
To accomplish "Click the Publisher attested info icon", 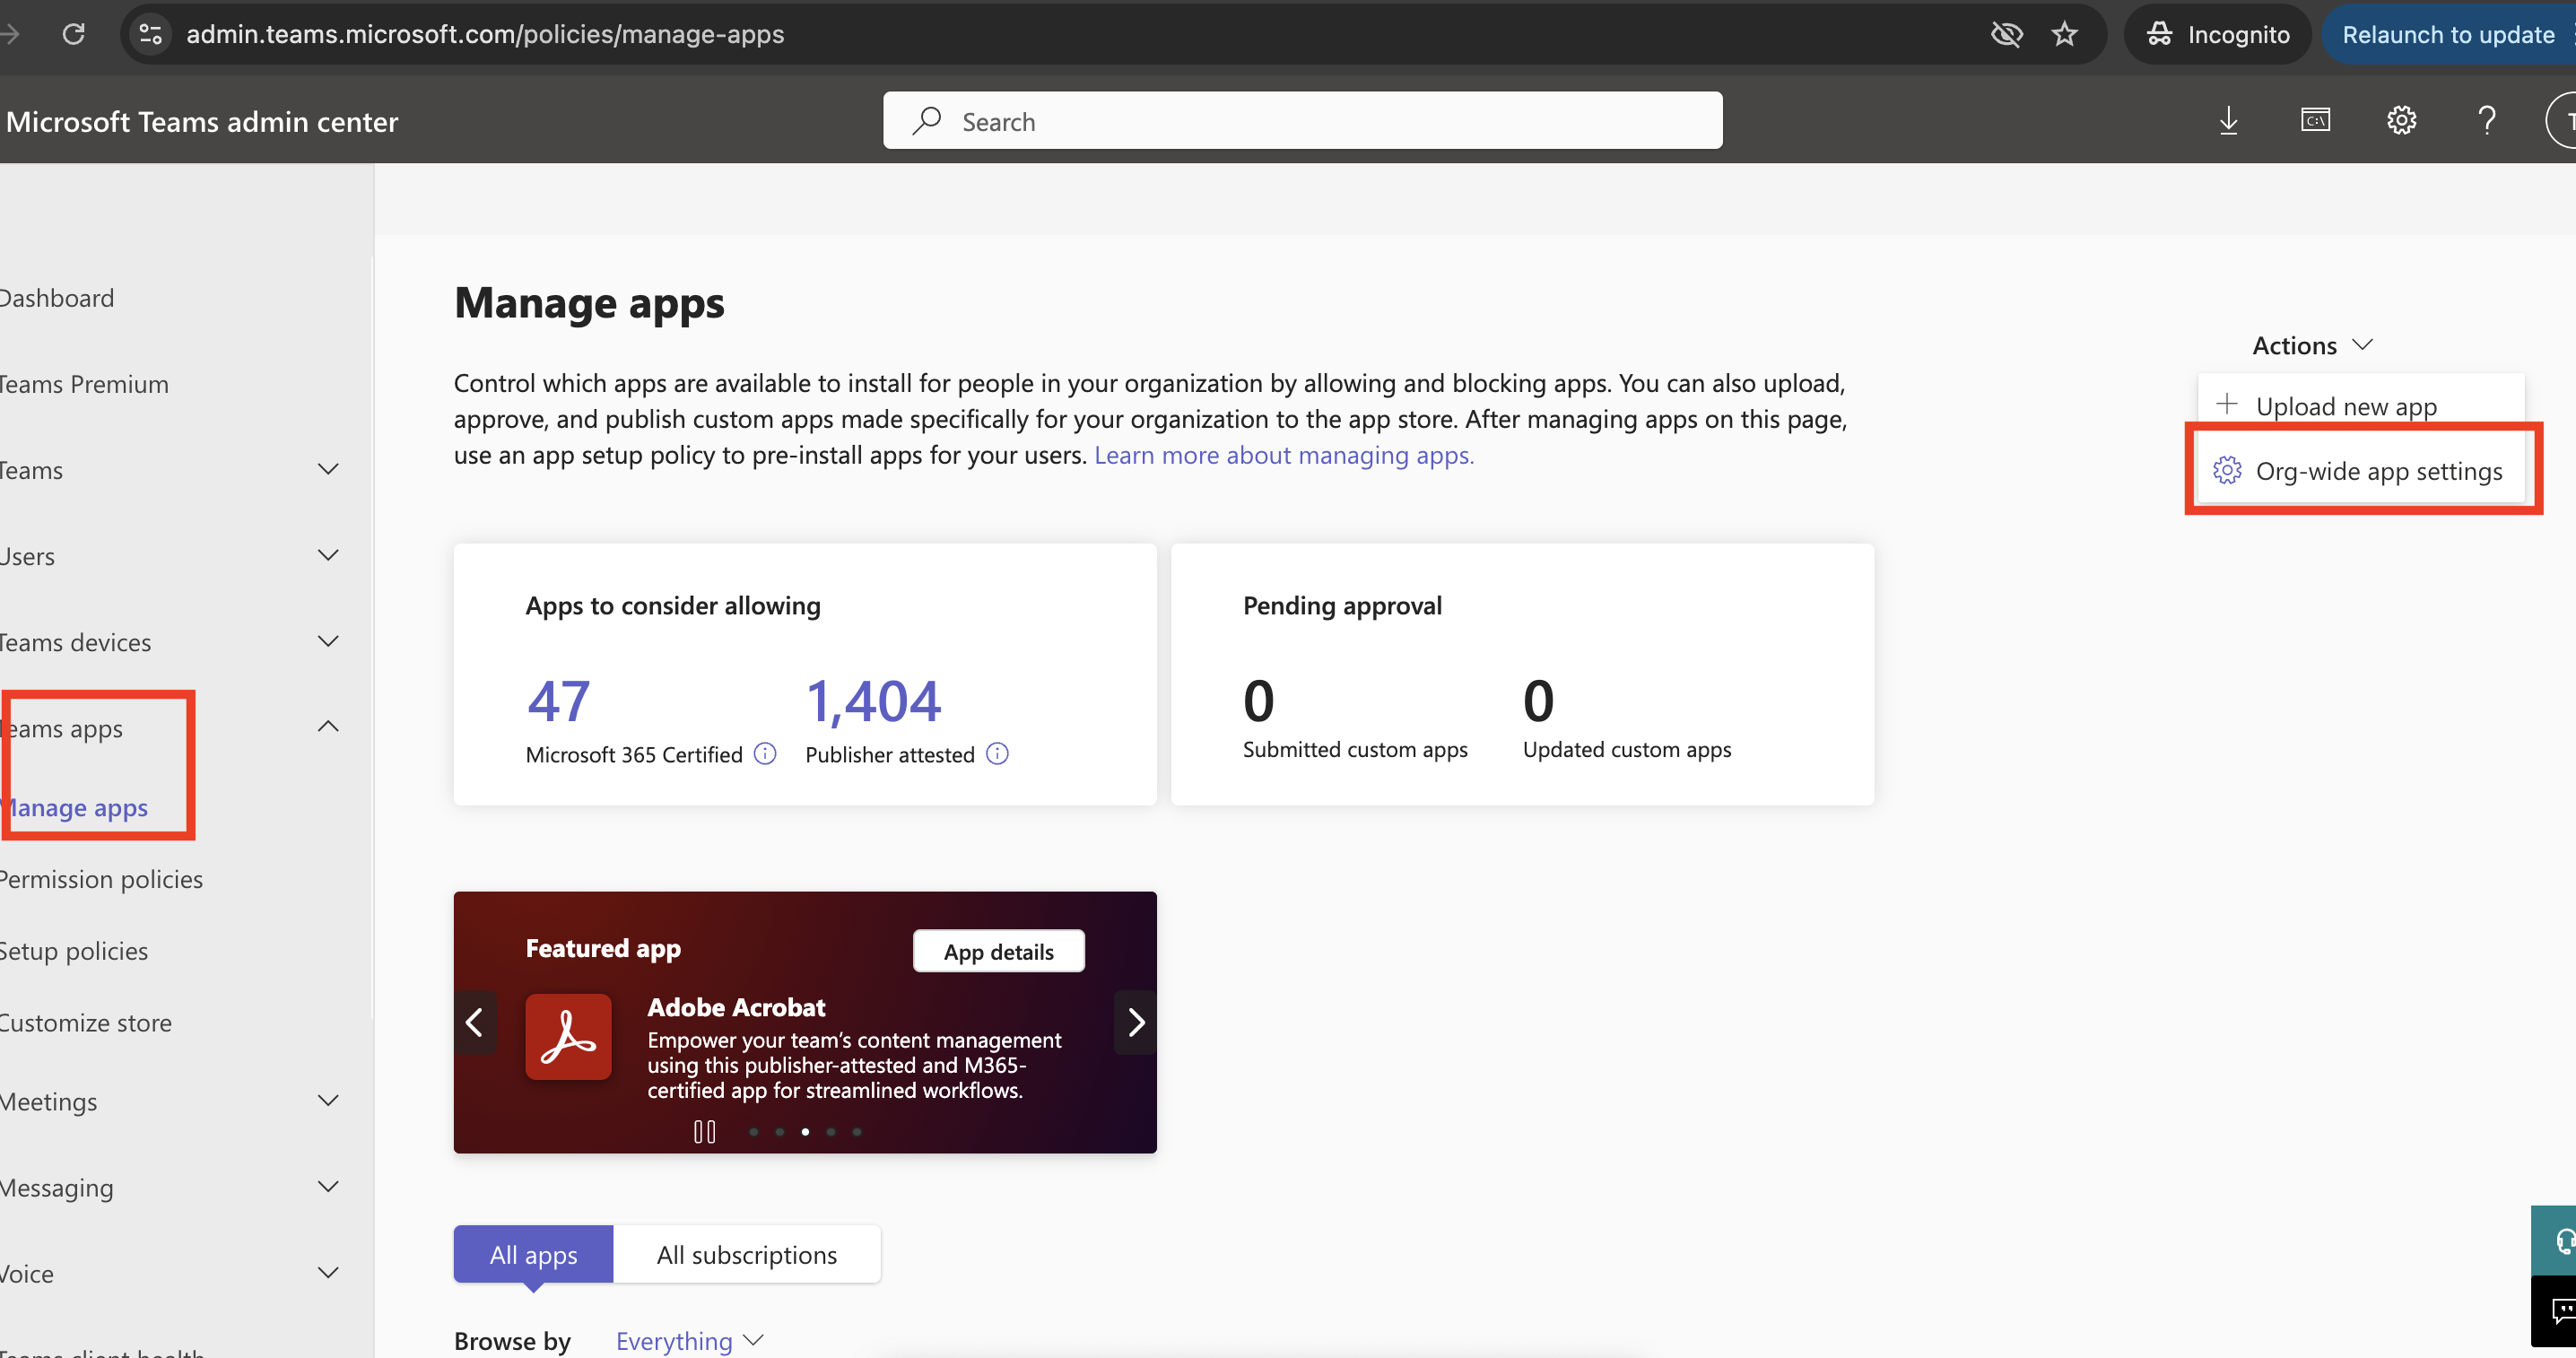I will (997, 754).
